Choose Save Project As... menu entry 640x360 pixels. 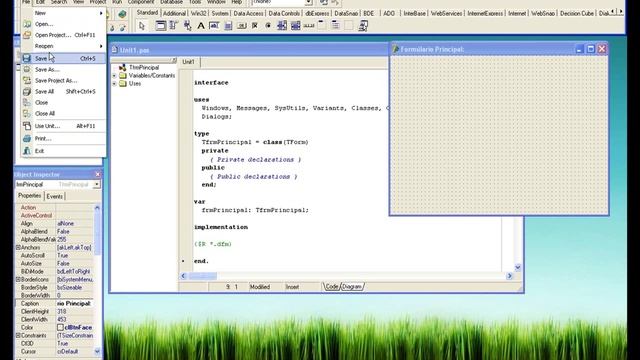pos(64,80)
